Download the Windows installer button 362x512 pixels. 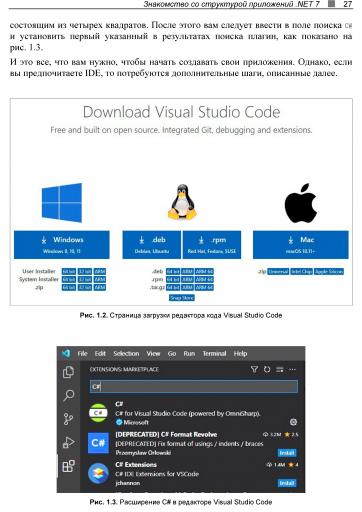click(62, 245)
